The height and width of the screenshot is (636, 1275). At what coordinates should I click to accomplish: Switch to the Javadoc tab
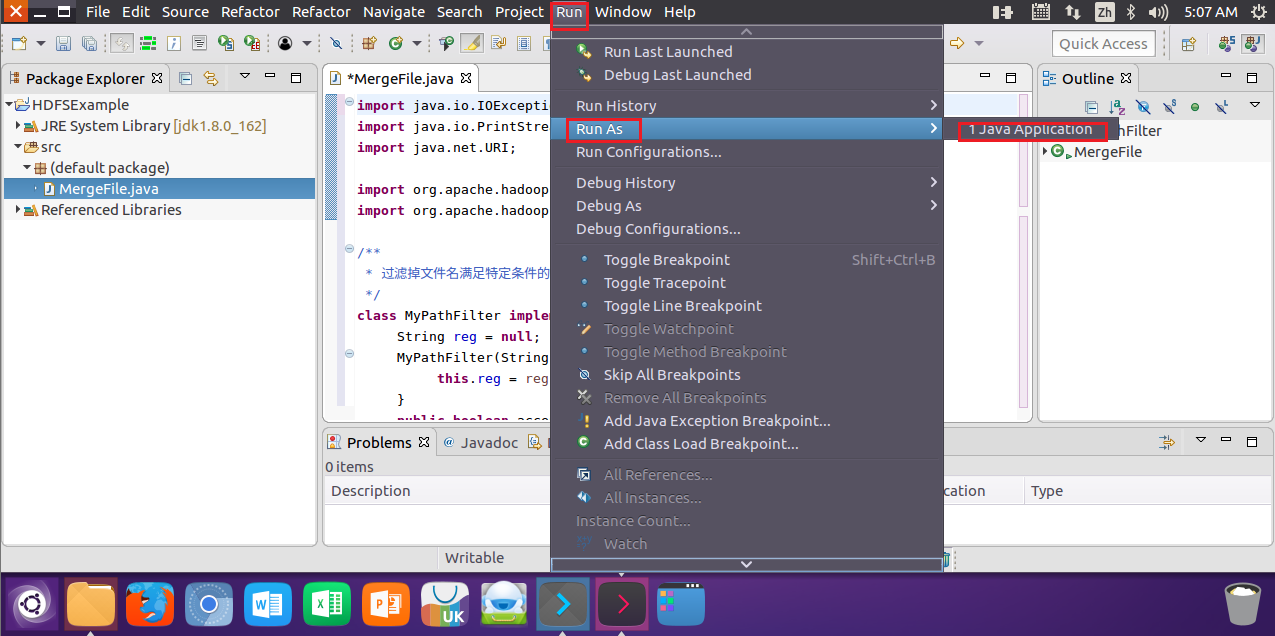point(480,442)
